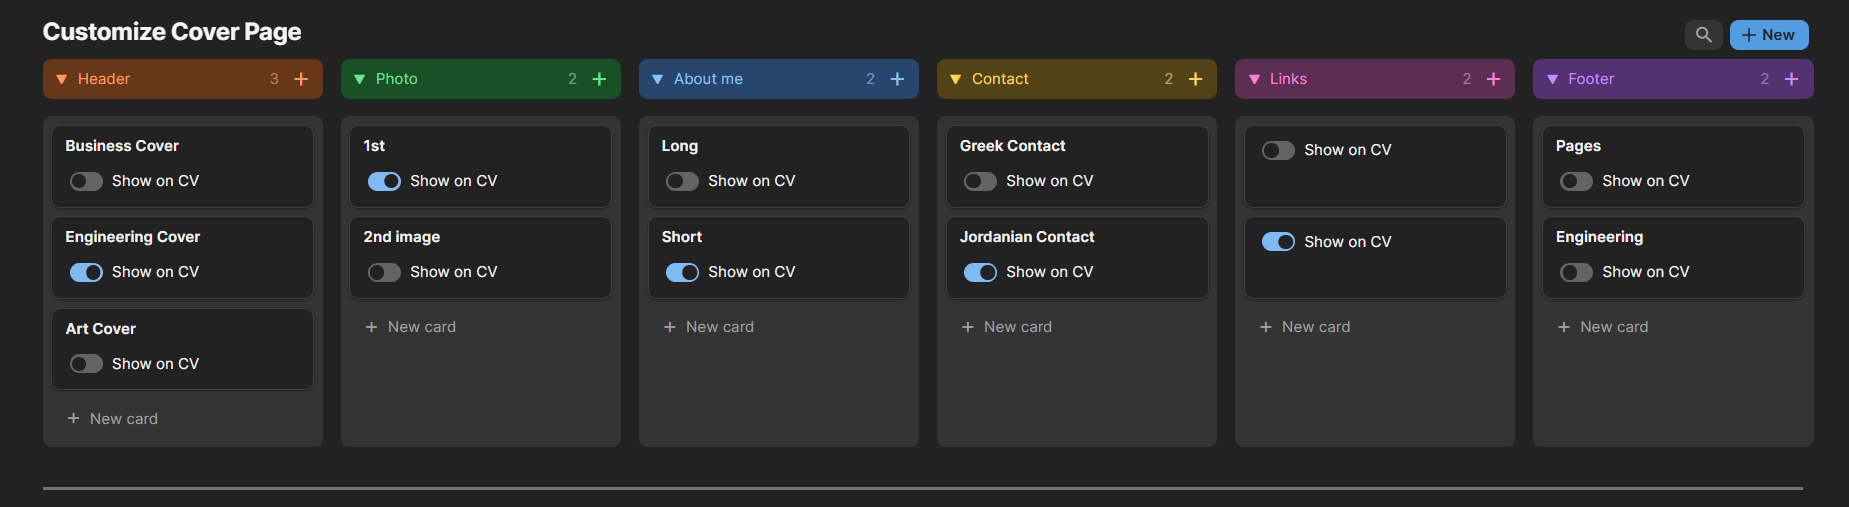
Task: Collapse the Links group triangle
Action: pyautogui.click(x=1254, y=79)
